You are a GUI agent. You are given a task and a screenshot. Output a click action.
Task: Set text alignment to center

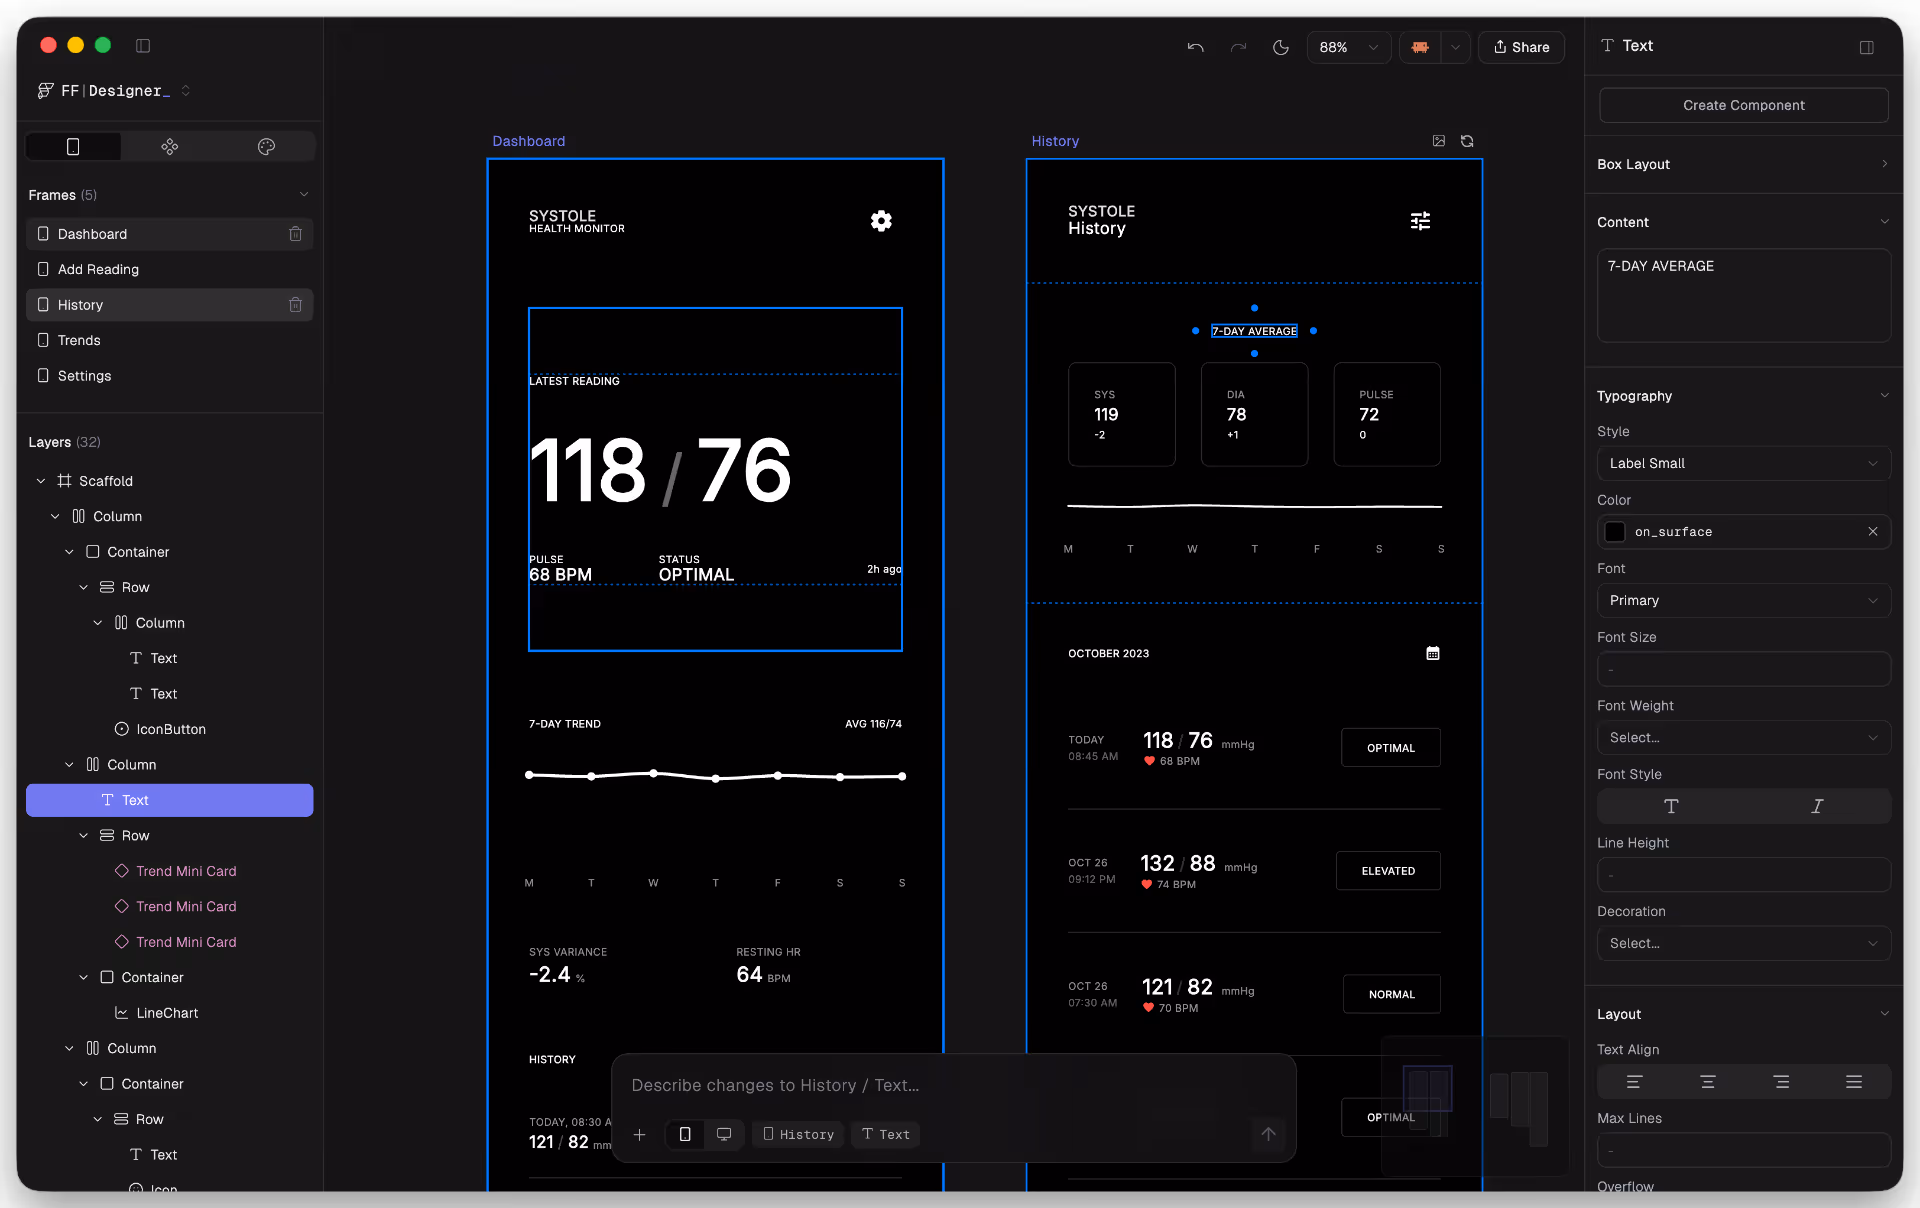(1707, 1081)
